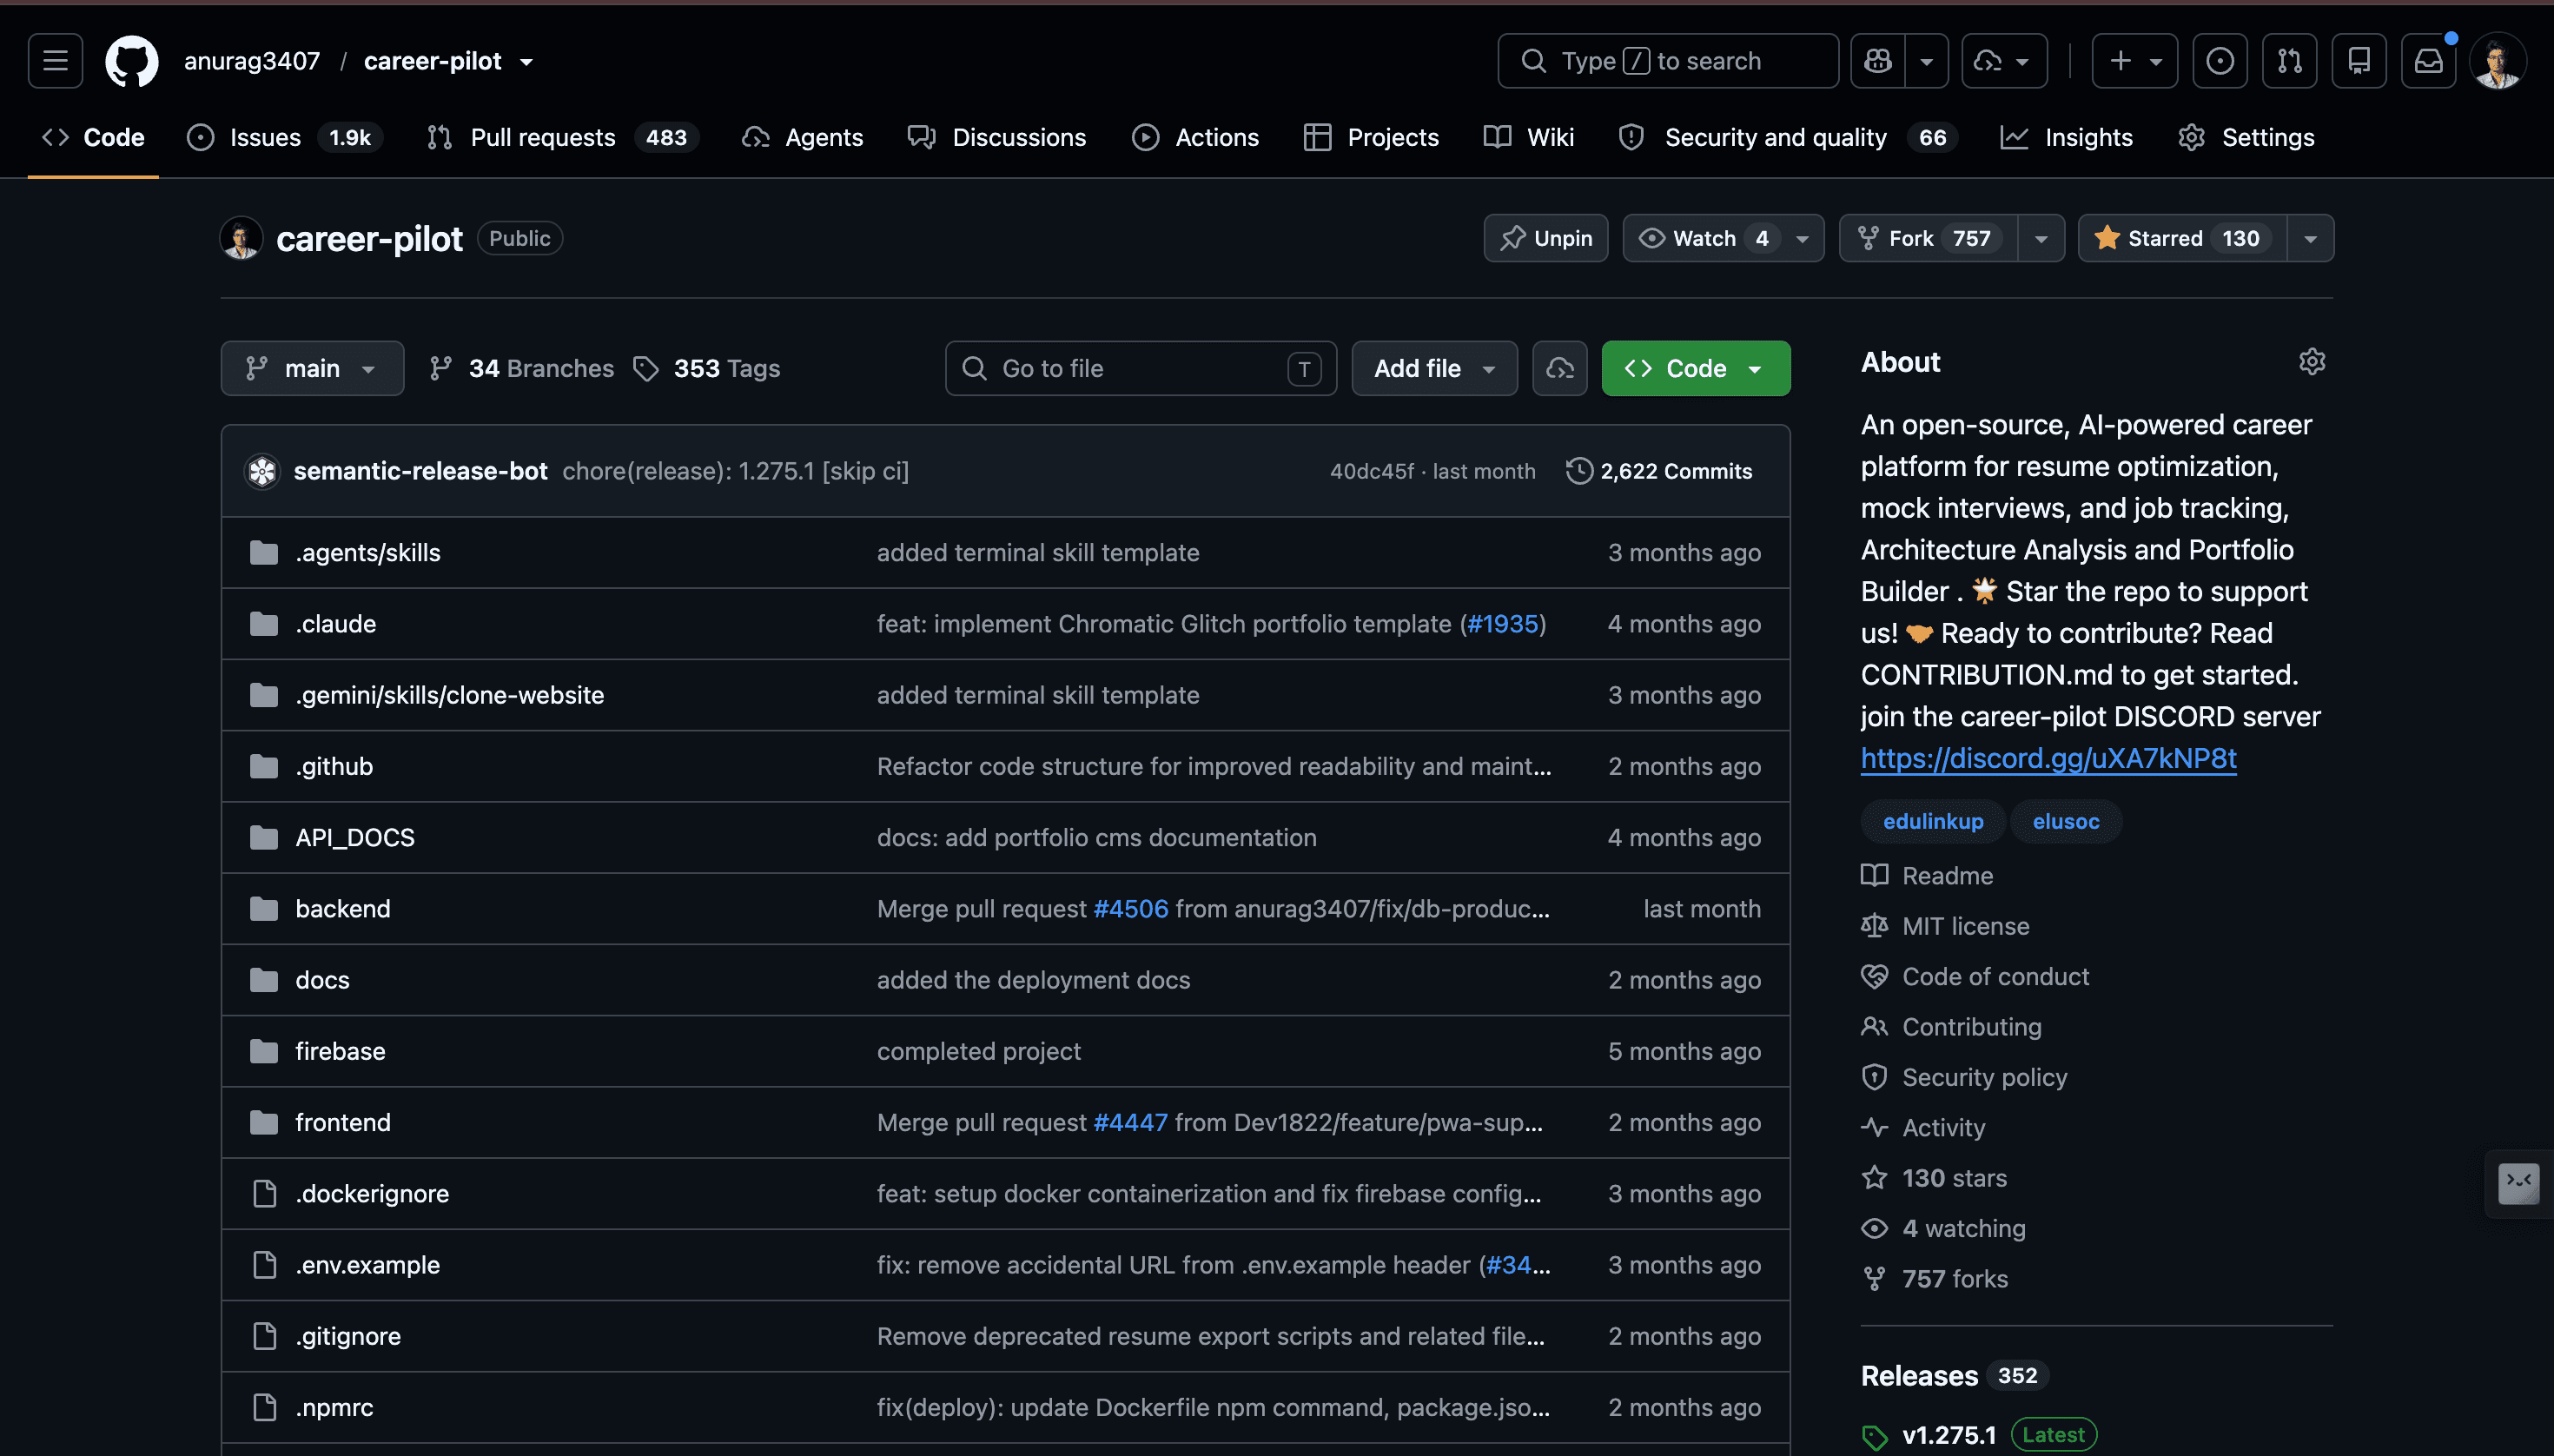Select the edulinkup topic tag
Viewport: 2554px width, 1456px height.
(1932, 821)
